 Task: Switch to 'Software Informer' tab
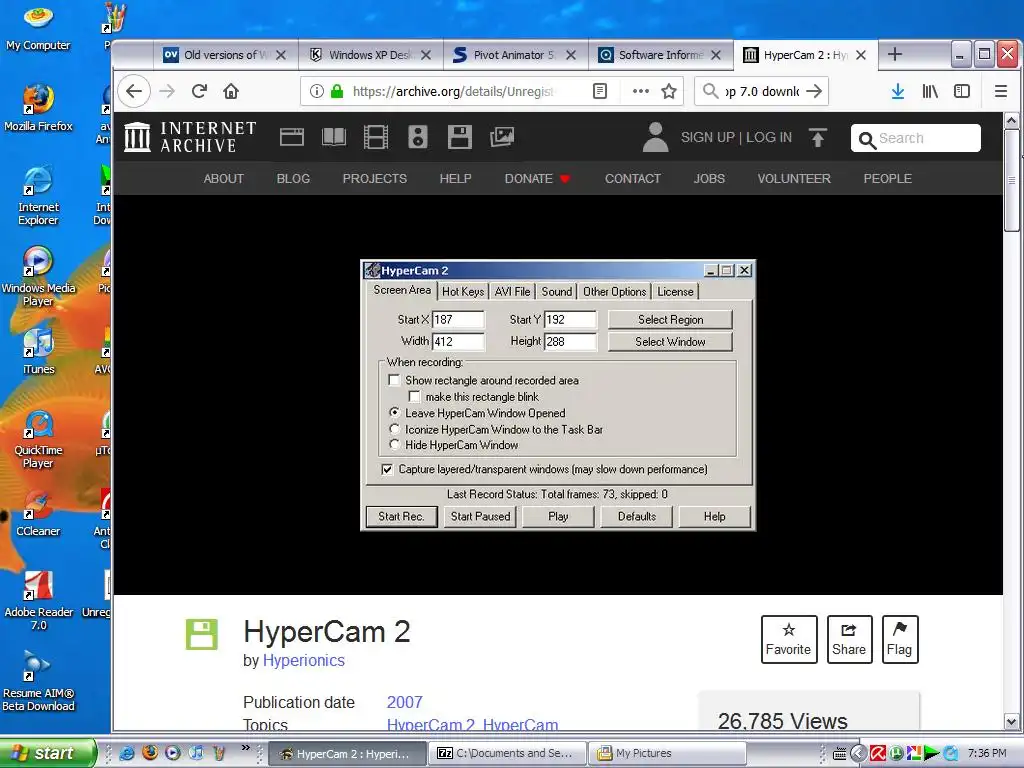click(661, 55)
